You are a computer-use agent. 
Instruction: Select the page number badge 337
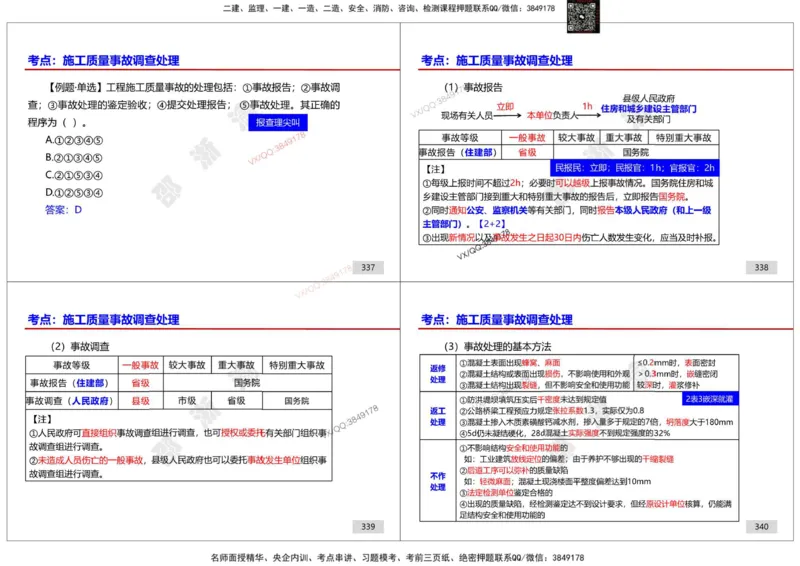point(368,267)
